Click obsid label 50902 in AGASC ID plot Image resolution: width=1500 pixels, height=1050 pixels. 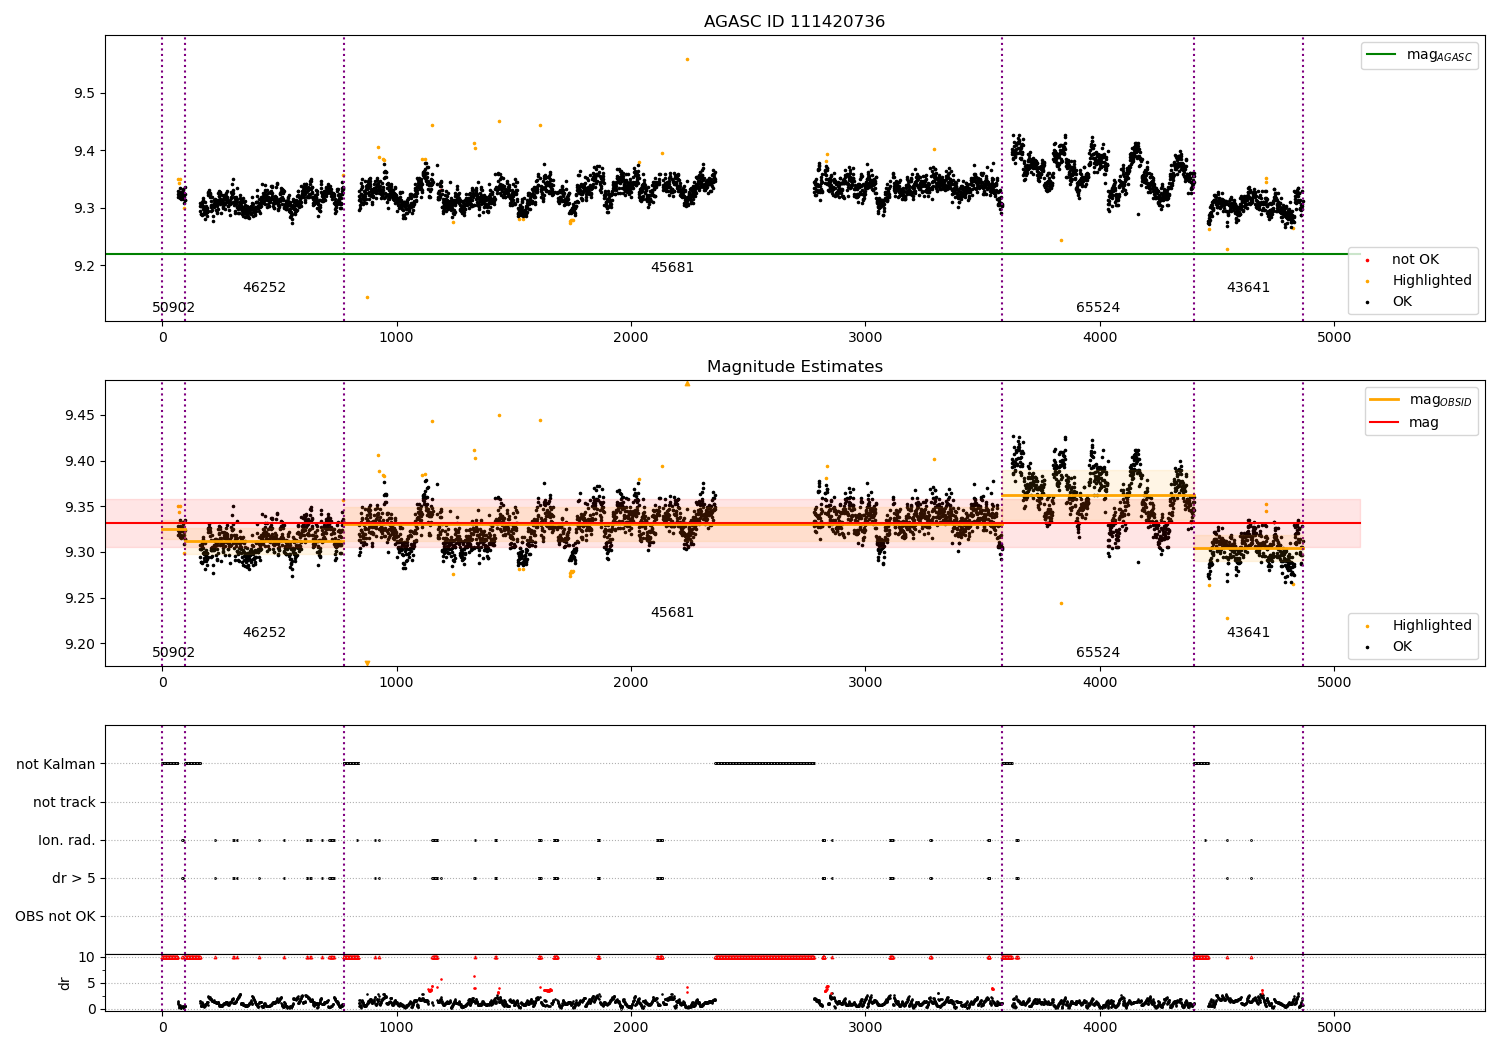click(174, 308)
